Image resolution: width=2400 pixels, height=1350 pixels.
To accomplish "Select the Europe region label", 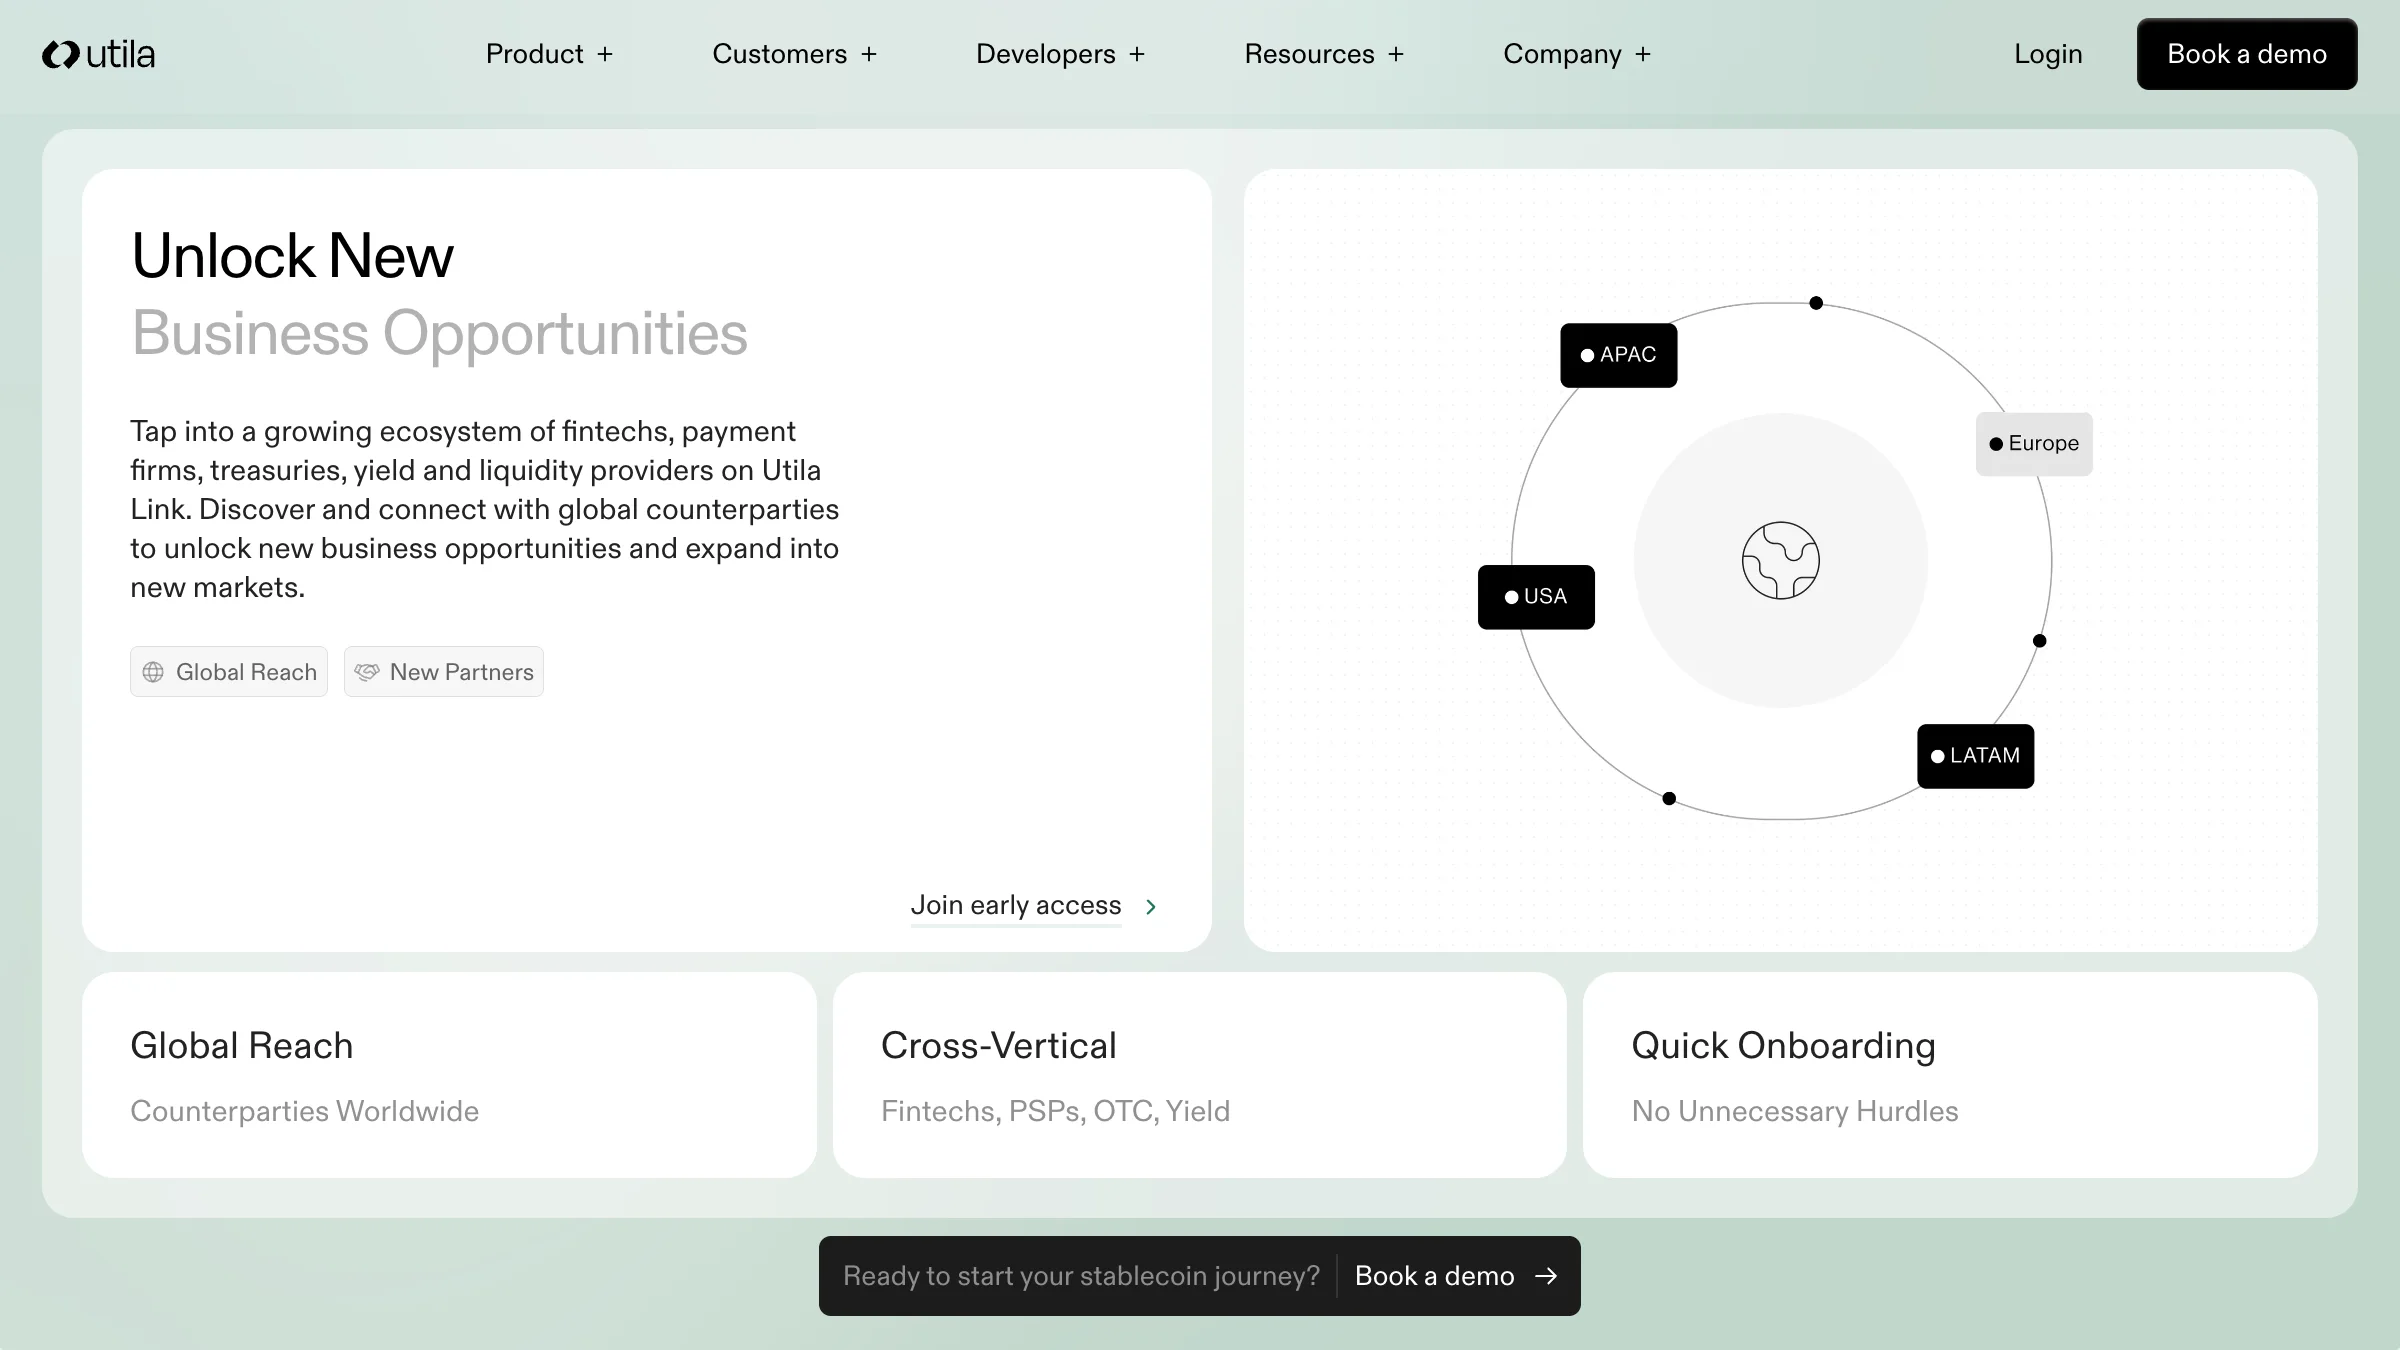I will pos(2034,443).
